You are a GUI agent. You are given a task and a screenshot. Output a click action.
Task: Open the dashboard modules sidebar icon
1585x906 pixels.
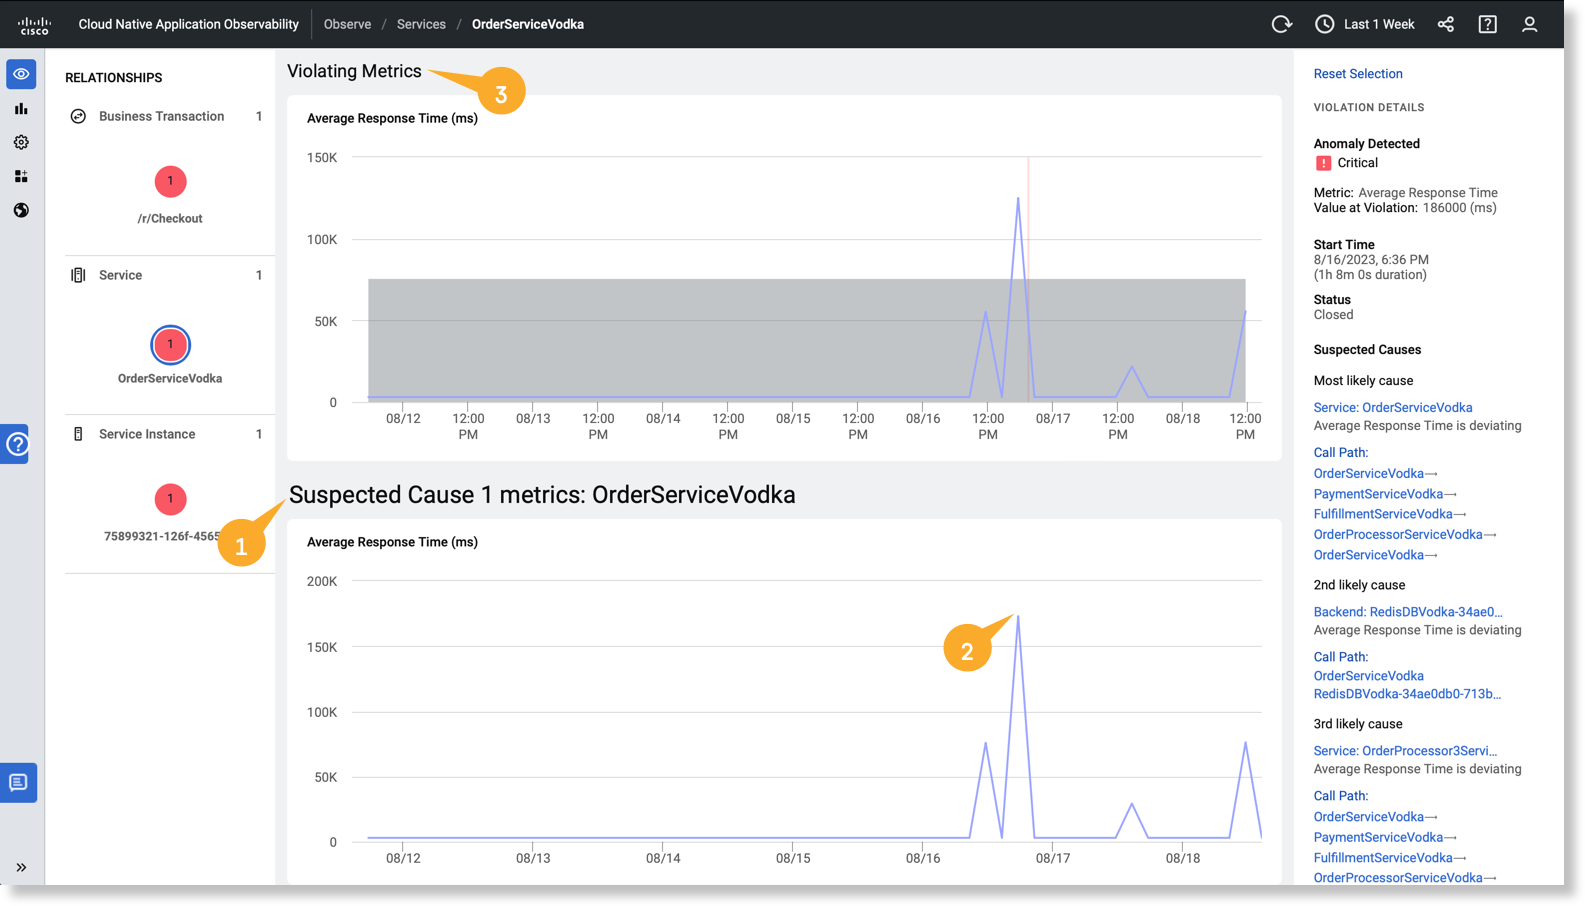point(21,176)
